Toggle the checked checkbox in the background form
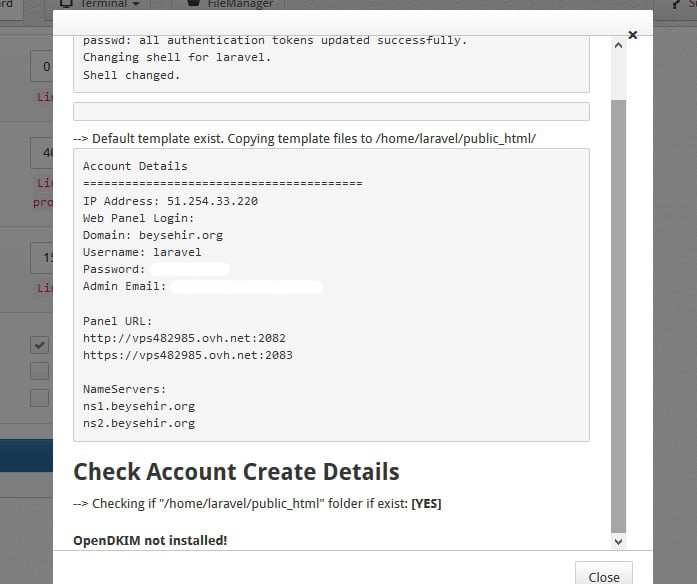 [x=40, y=345]
